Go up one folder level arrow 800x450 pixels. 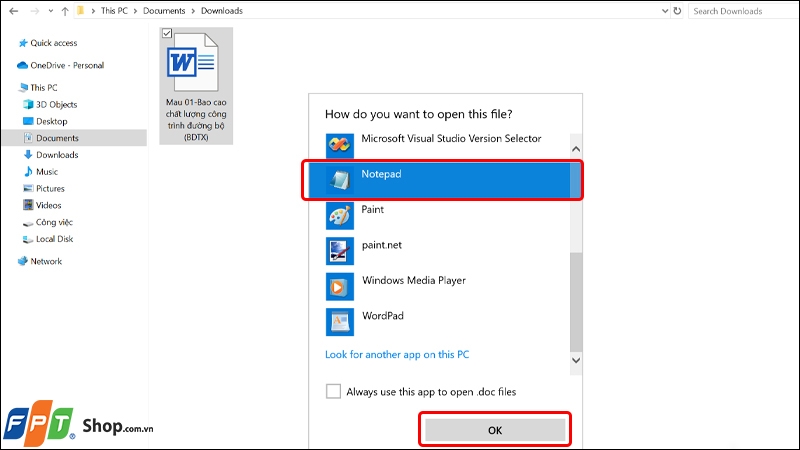pyautogui.click(x=65, y=11)
